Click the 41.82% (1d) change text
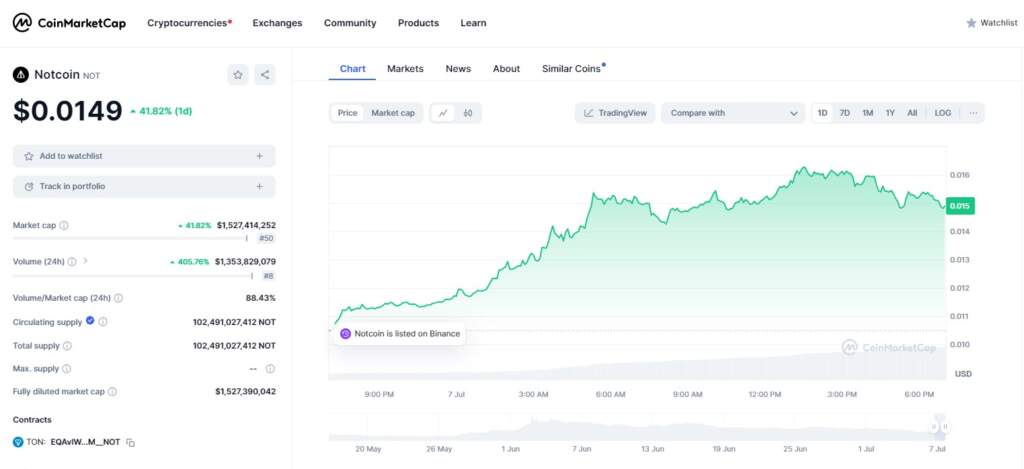The width and height of the screenshot is (1024, 469). (x=161, y=111)
